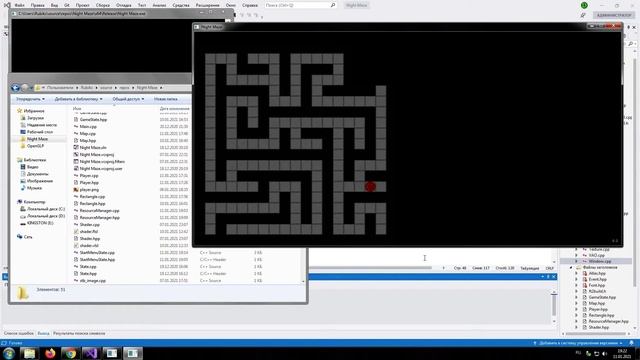Select StartMenuState.cpp in Explorer list
Screen dimensions: 640x360
click(x=97, y=253)
